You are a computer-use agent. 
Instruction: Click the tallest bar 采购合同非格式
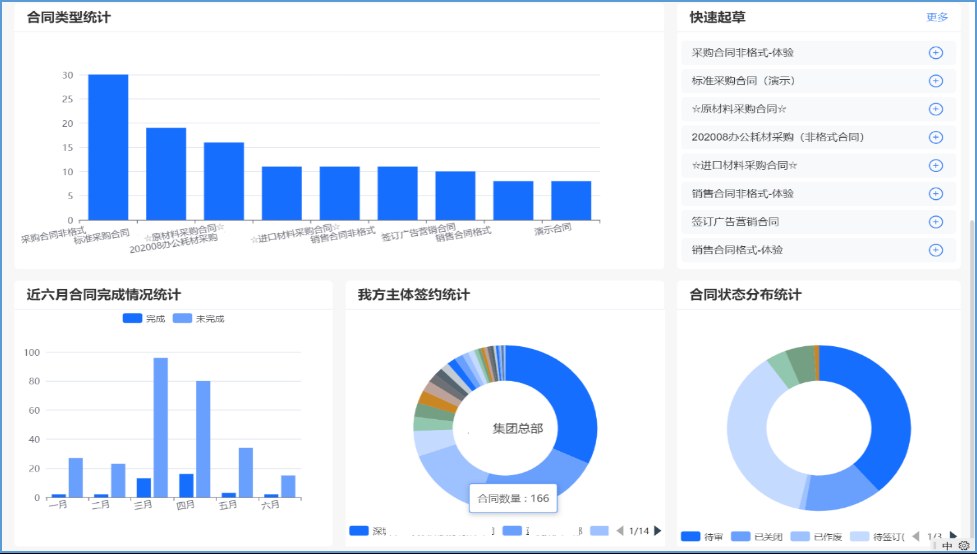click(x=108, y=147)
